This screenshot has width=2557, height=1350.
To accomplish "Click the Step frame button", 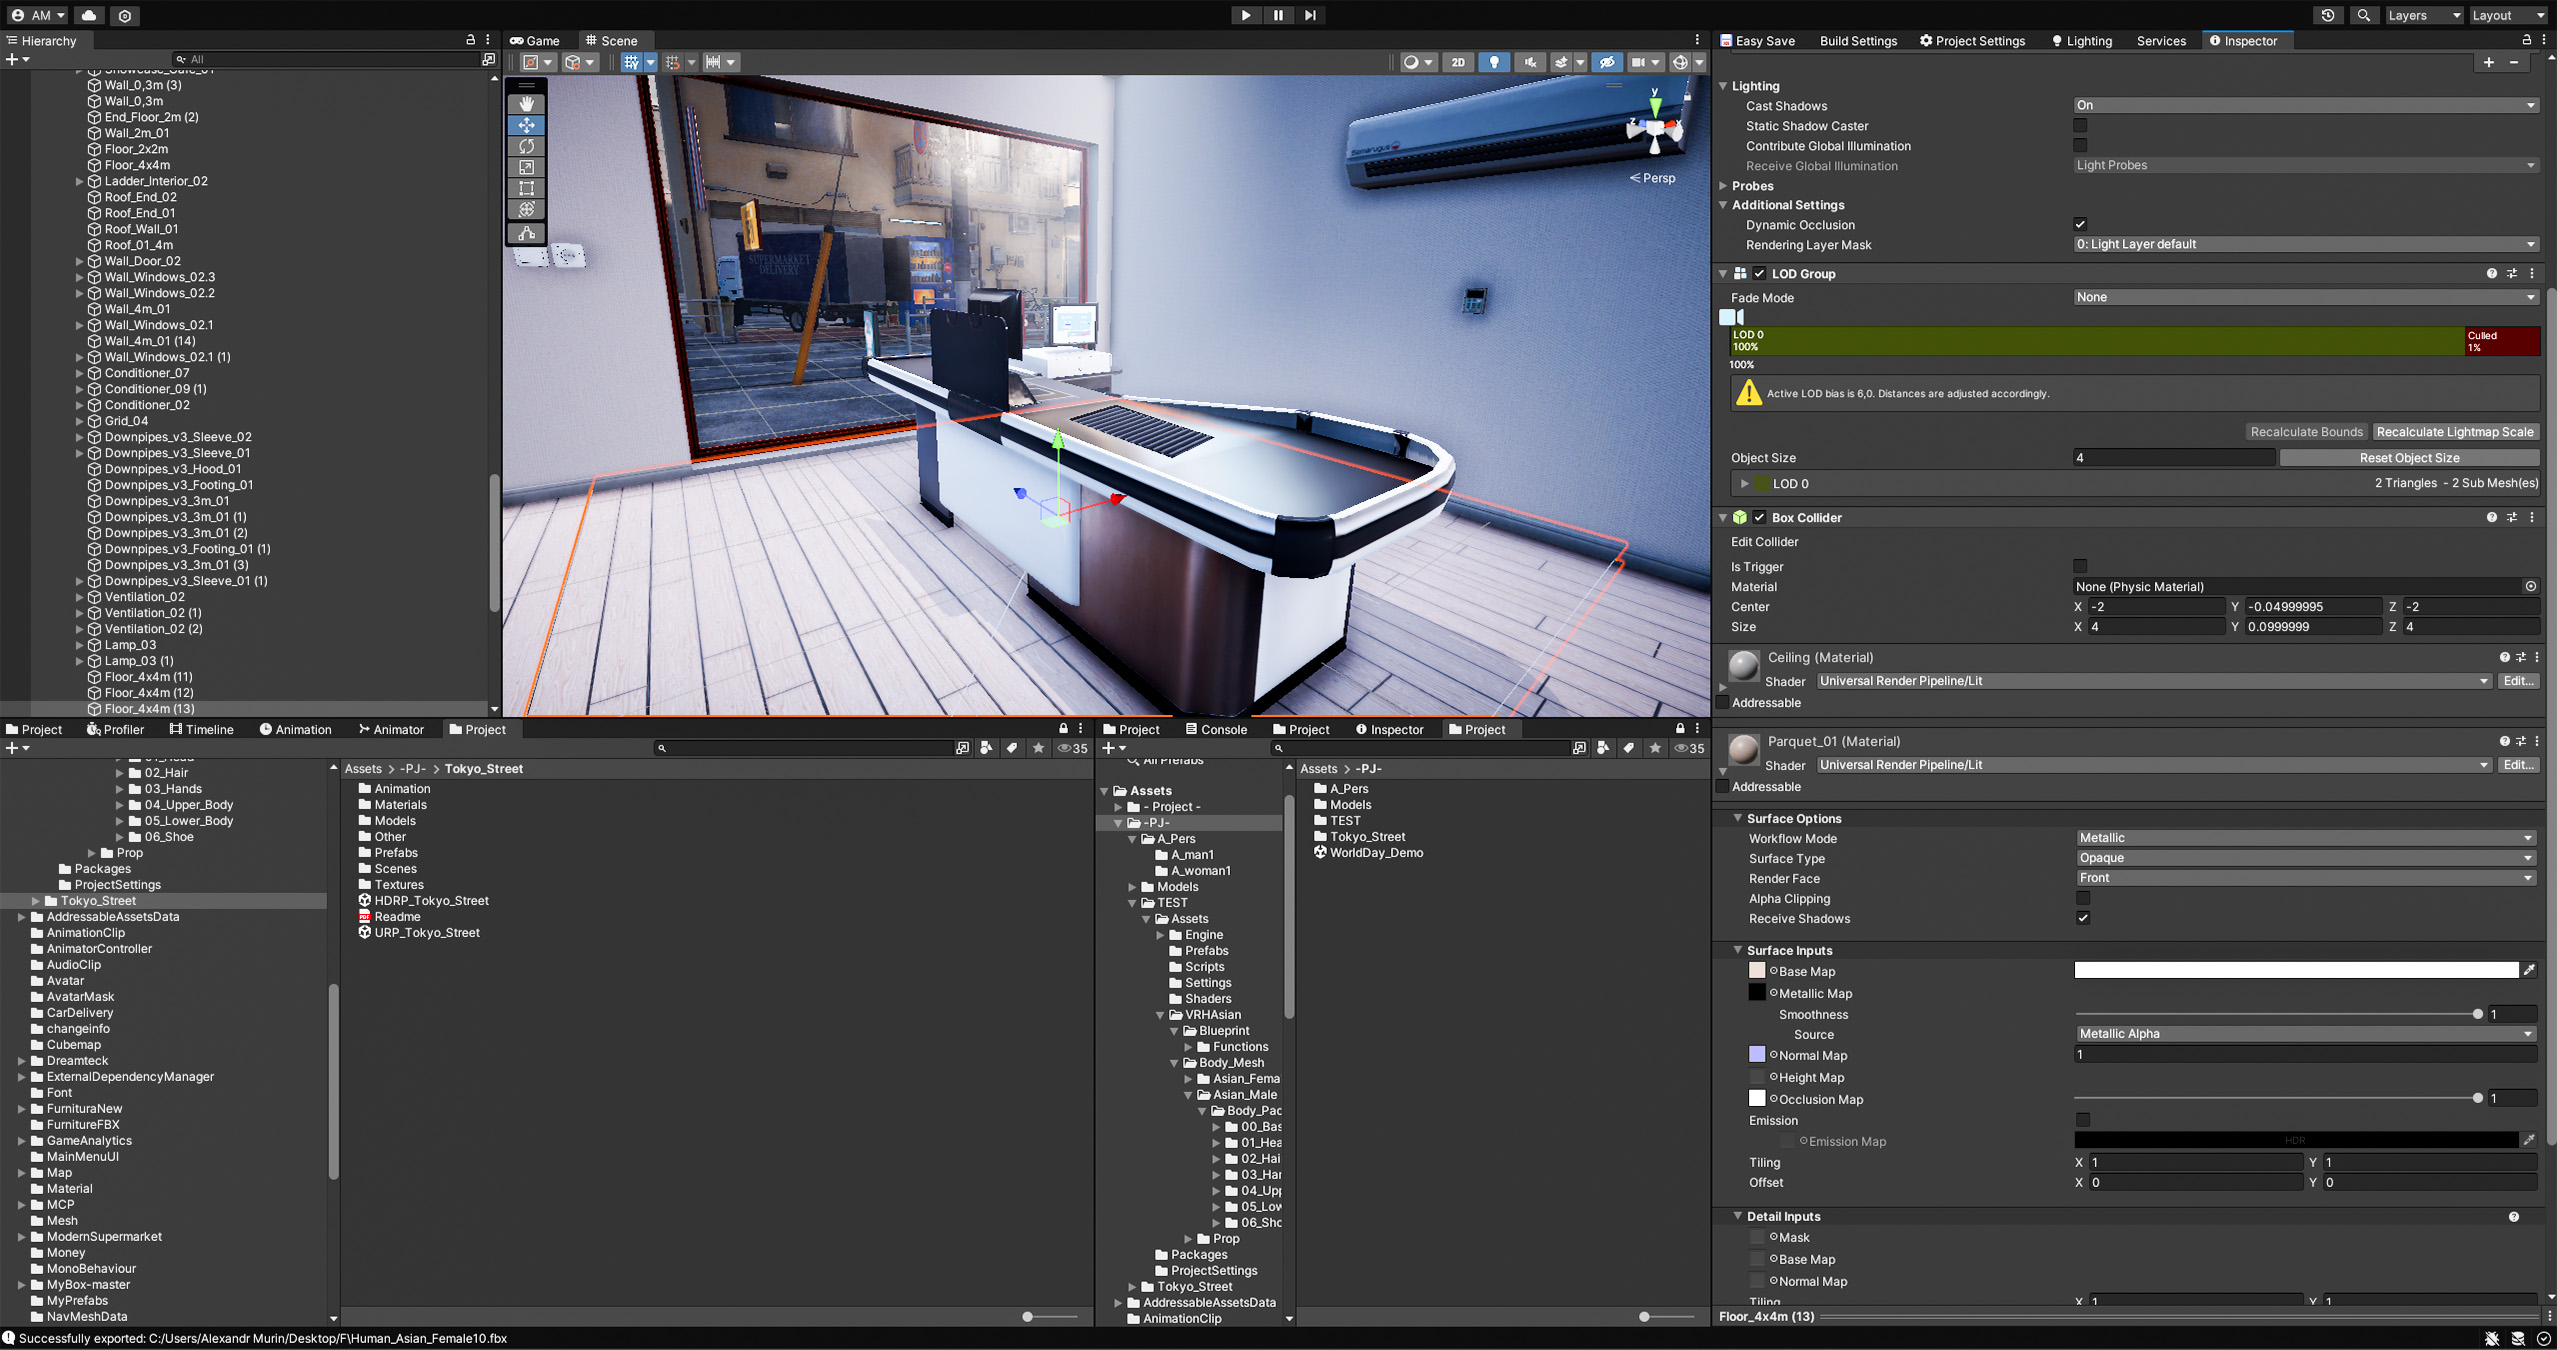I will pyautogui.click(x=1309, y=15).
